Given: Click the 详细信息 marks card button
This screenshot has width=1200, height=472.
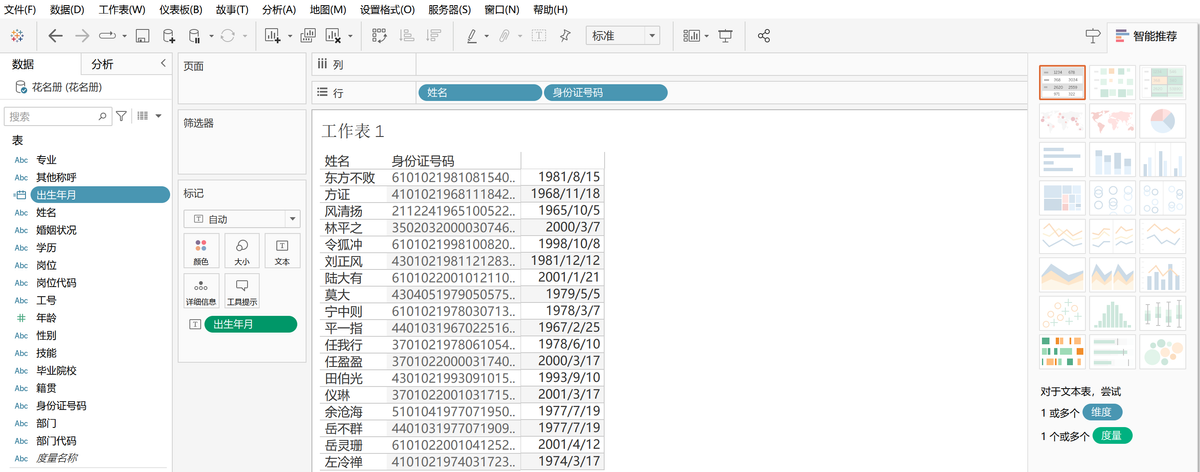Looking at the screenshot, I should (201, 291).
